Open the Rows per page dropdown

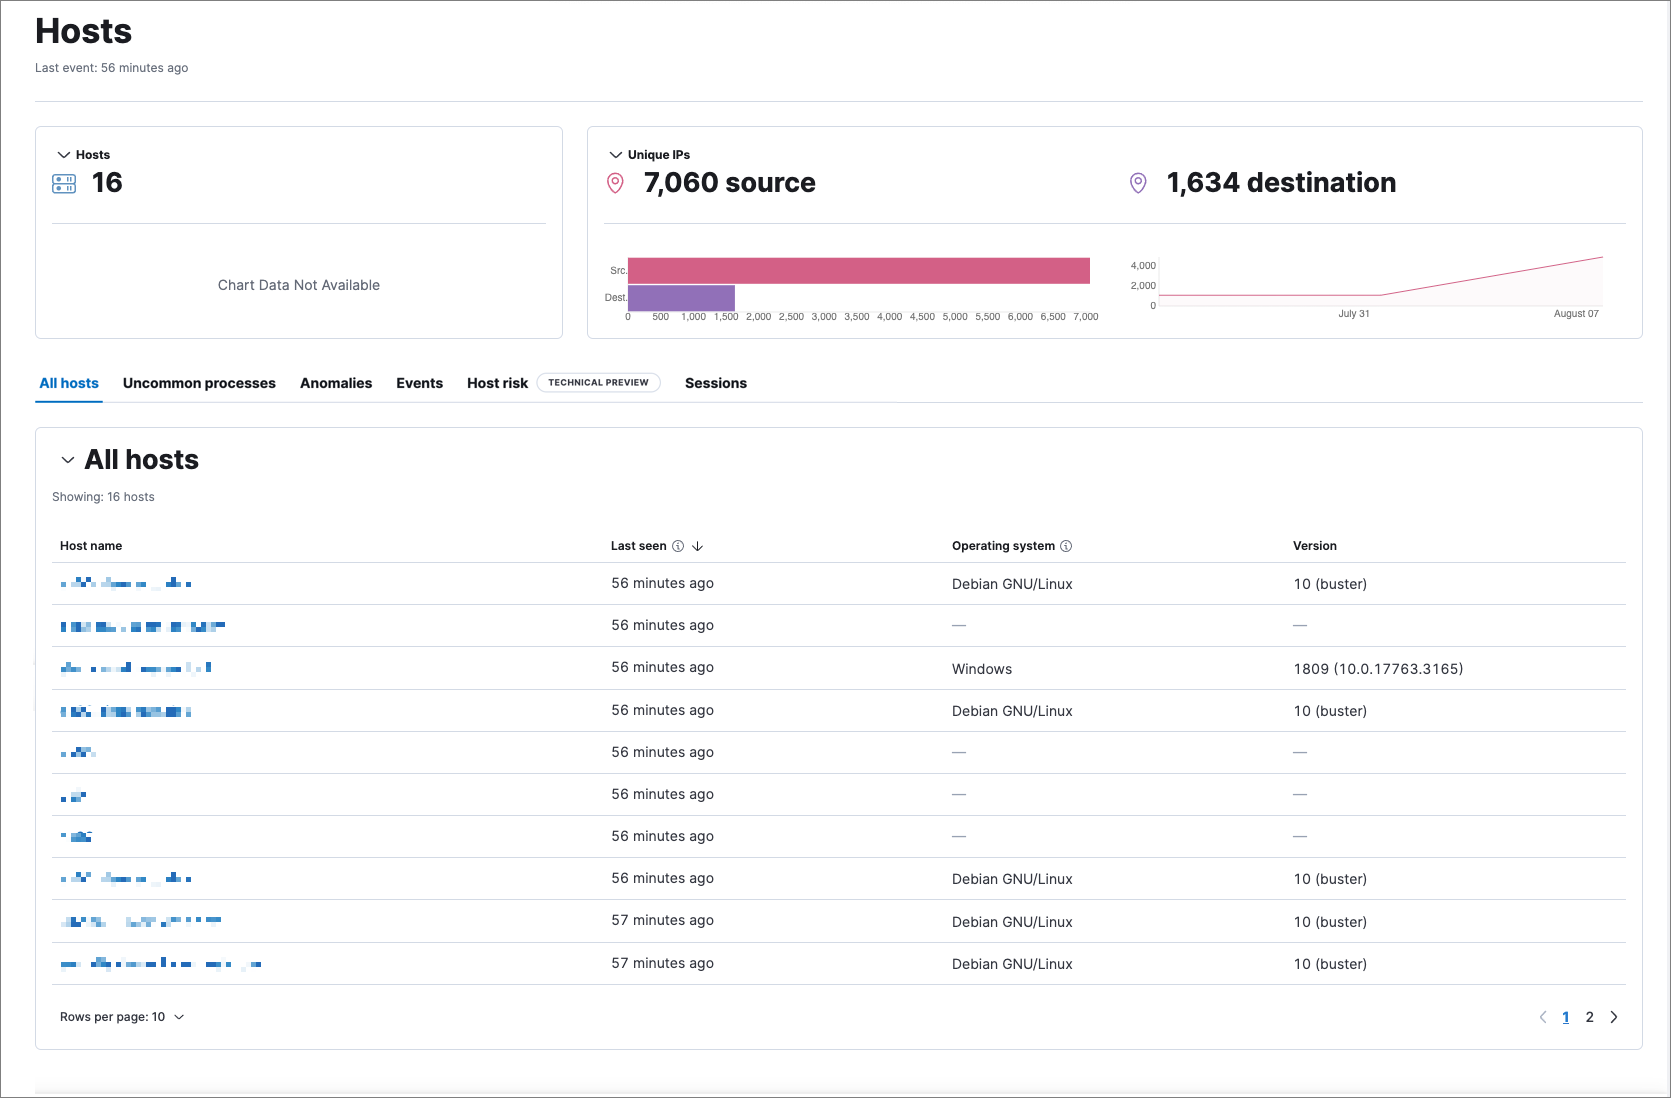122,1016
